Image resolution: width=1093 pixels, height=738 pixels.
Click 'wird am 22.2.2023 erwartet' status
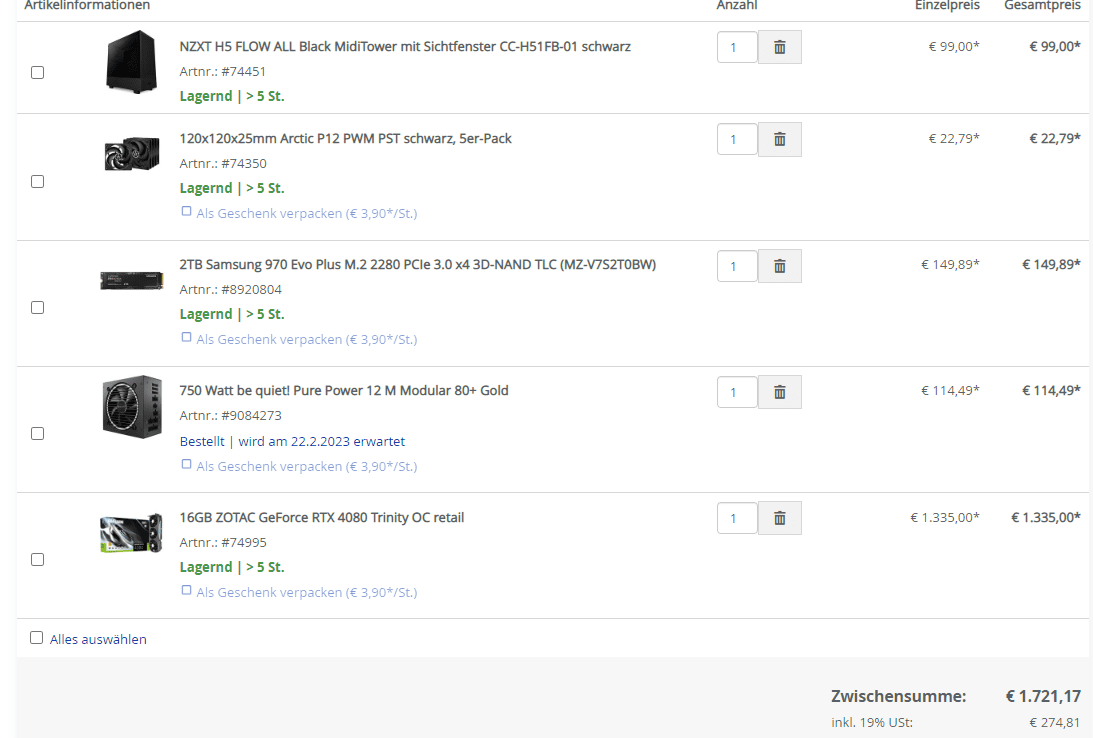(x=321, y=442)
